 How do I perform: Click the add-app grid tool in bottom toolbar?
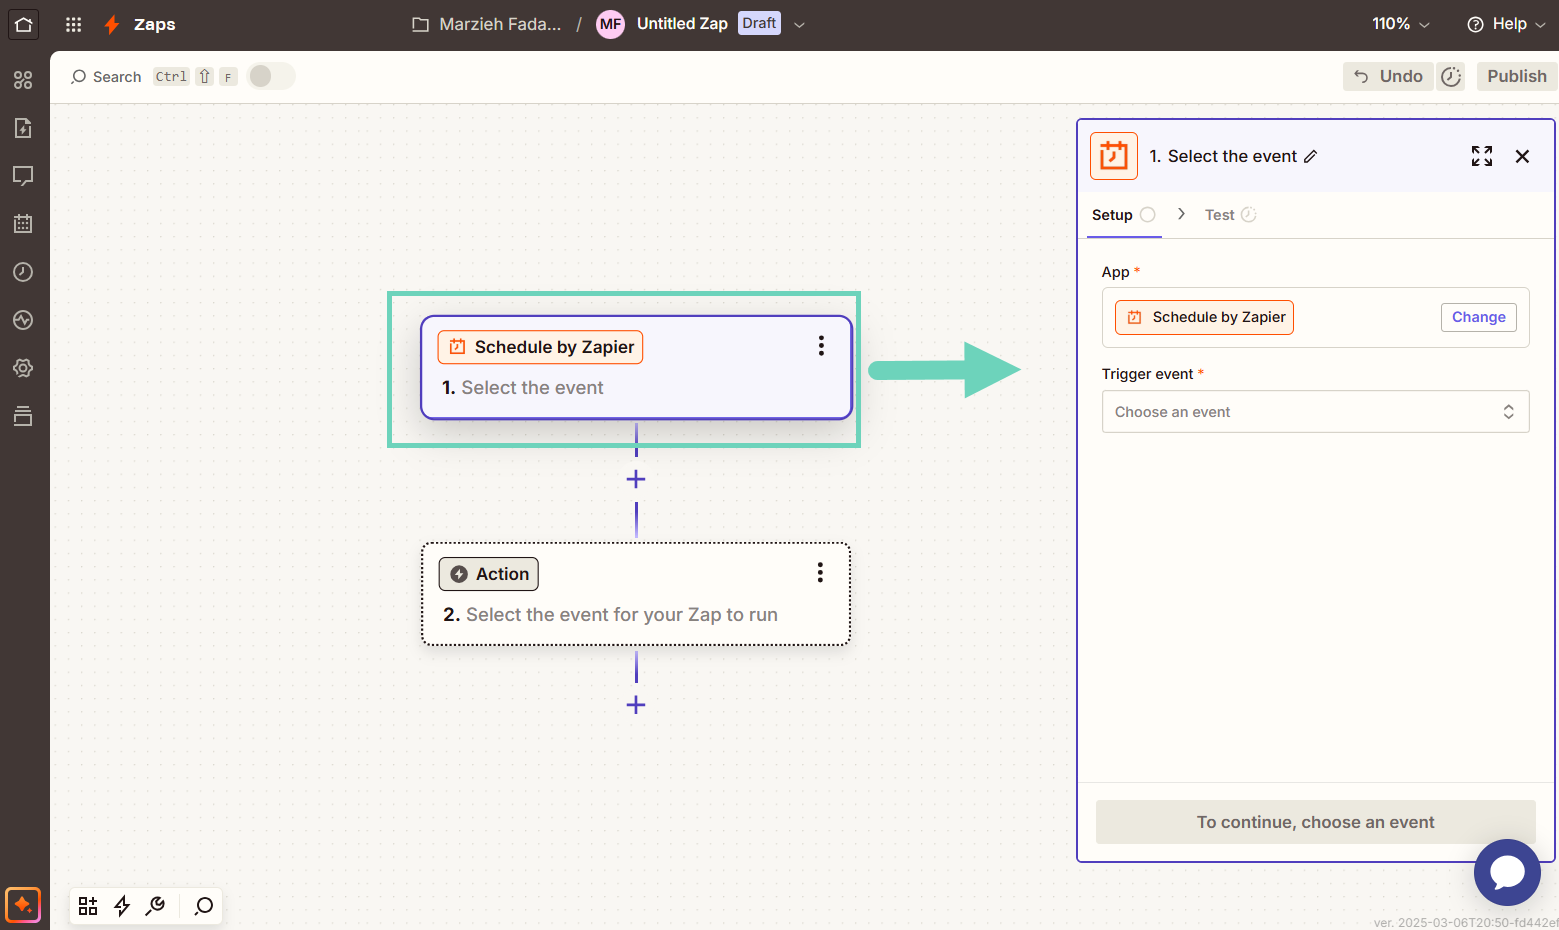88,906
